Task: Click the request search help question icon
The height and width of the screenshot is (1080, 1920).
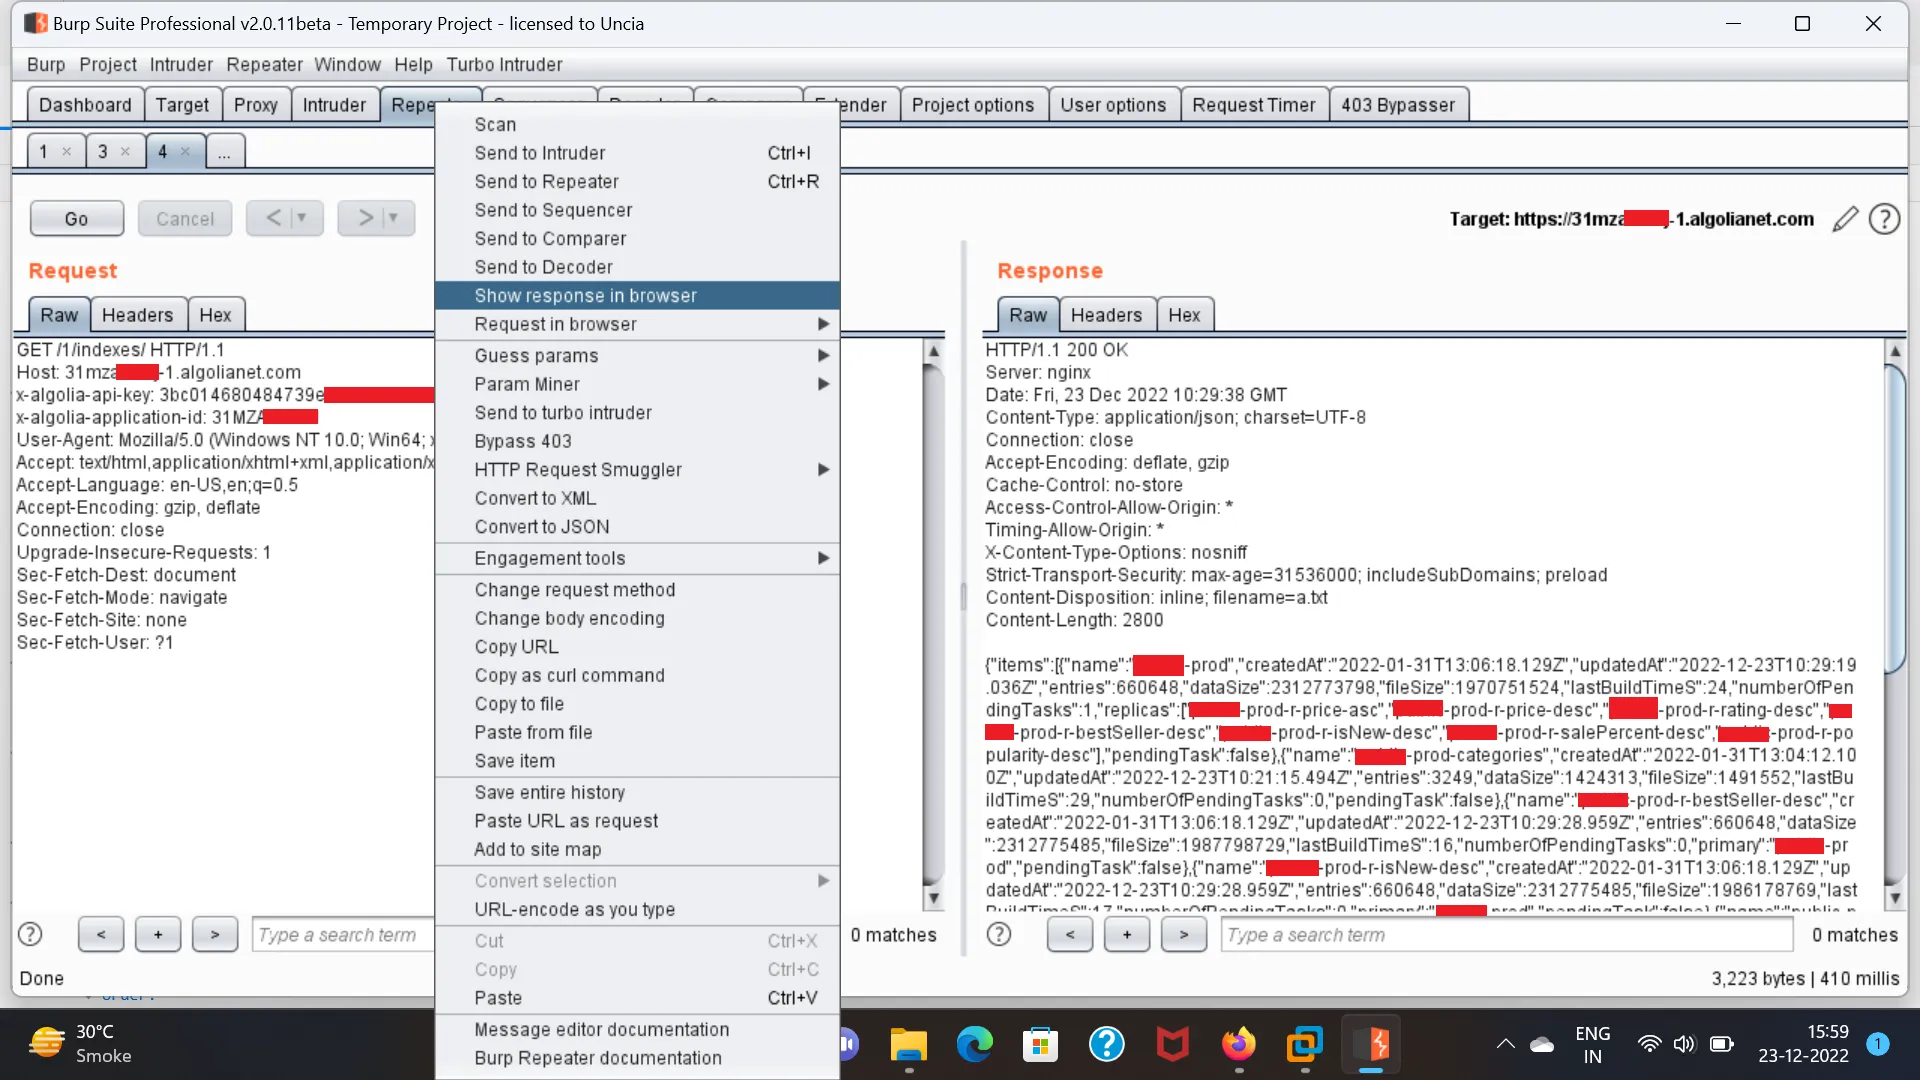Action: (x=30, y=934)
